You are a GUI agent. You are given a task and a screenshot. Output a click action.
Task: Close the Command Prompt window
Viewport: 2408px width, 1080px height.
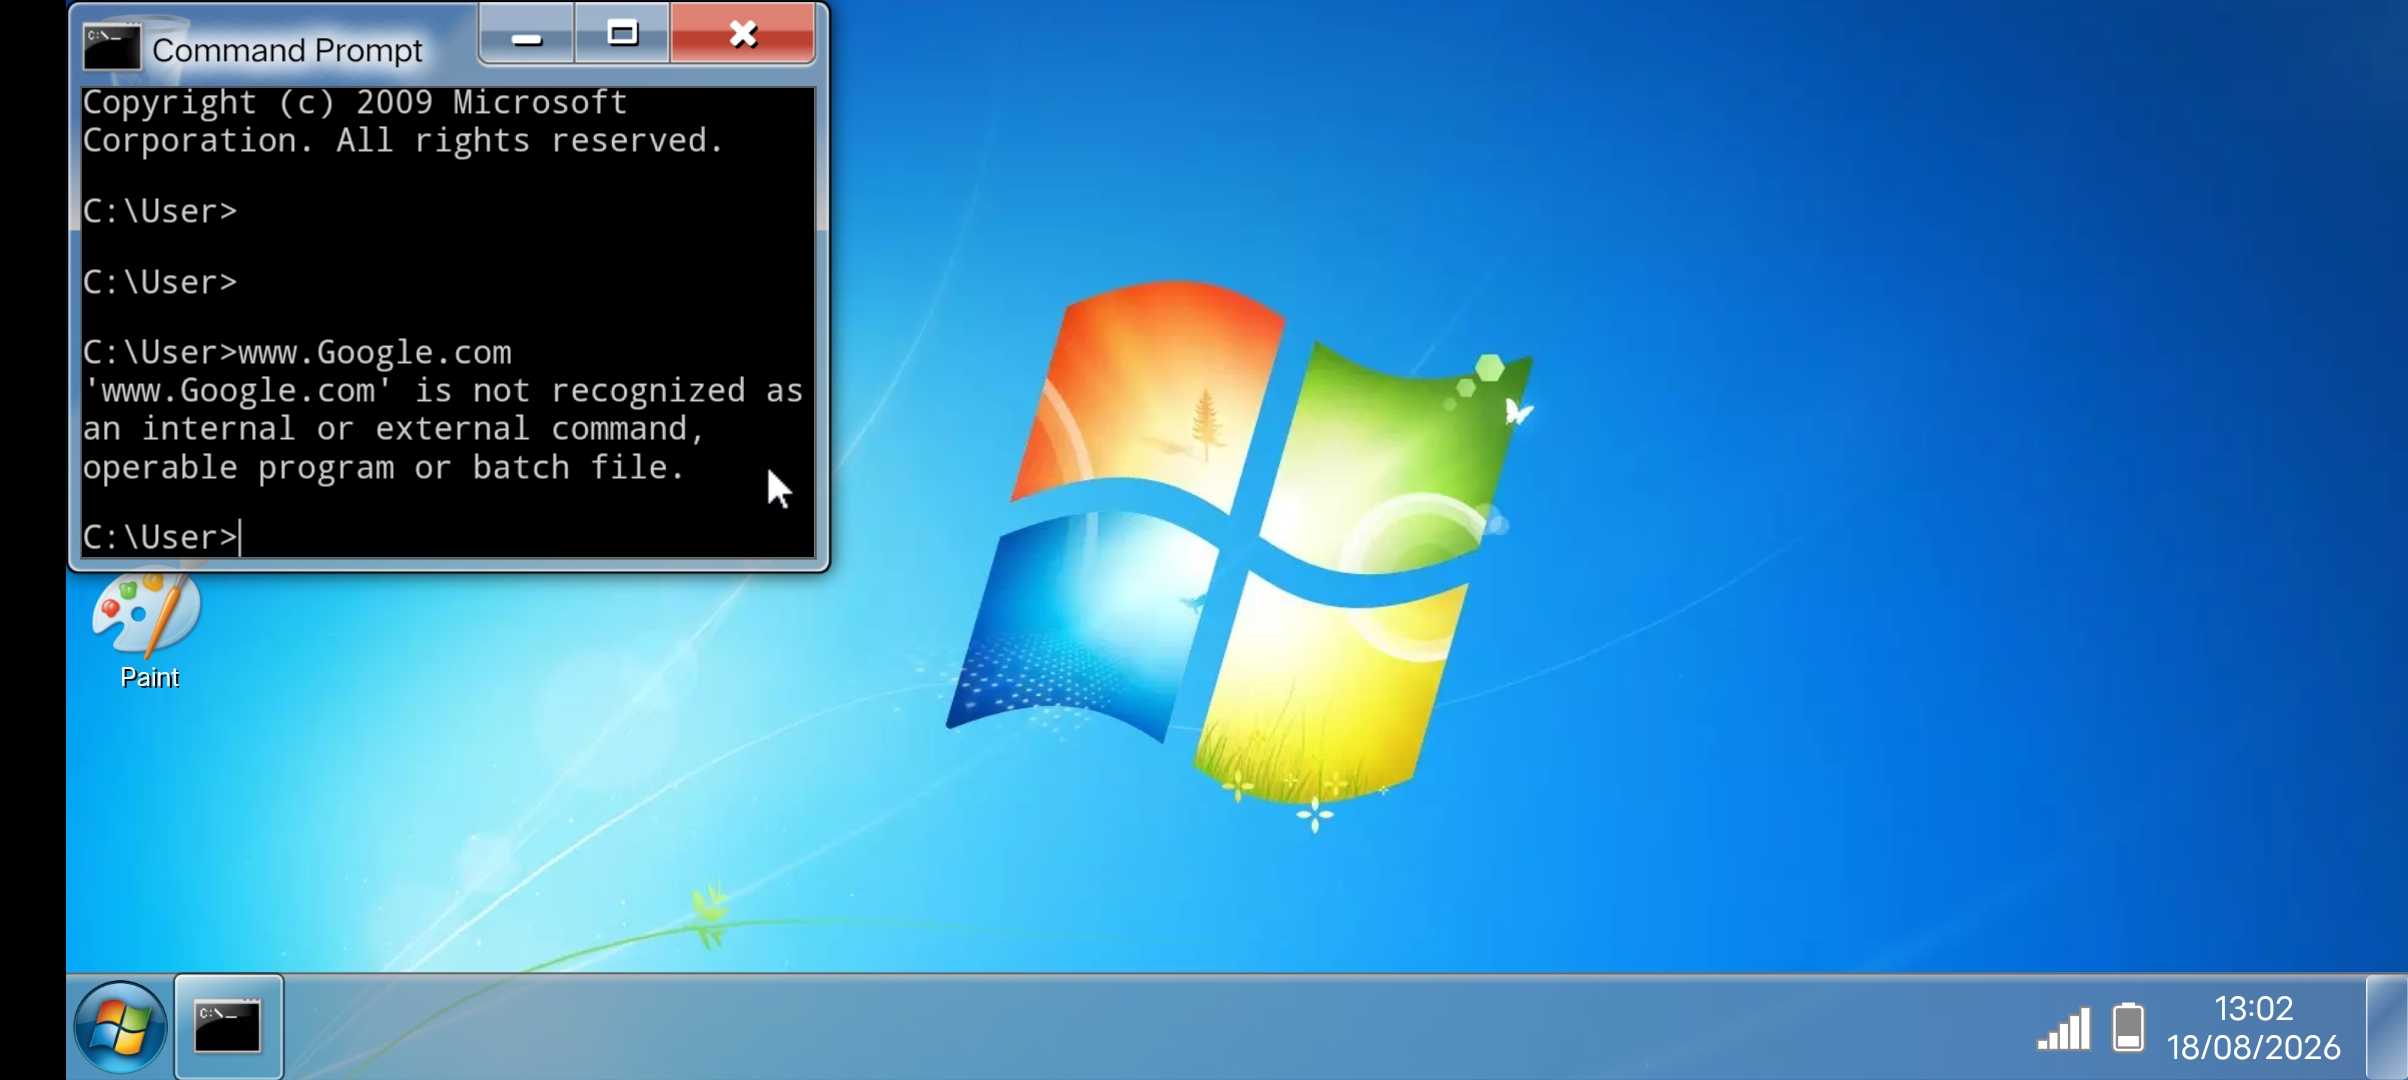(743, 34)
